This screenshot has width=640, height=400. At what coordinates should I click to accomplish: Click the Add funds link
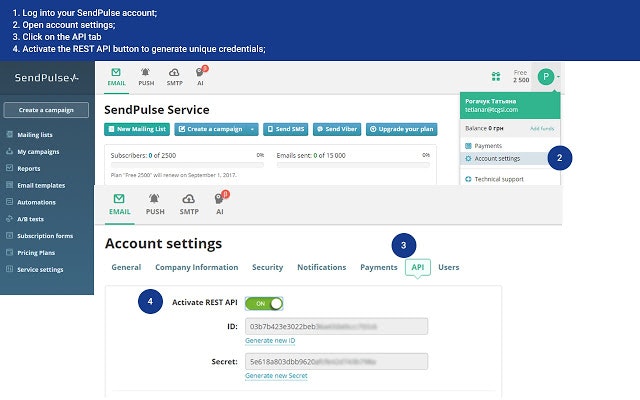pyautogui.click(x=542, y=129)
